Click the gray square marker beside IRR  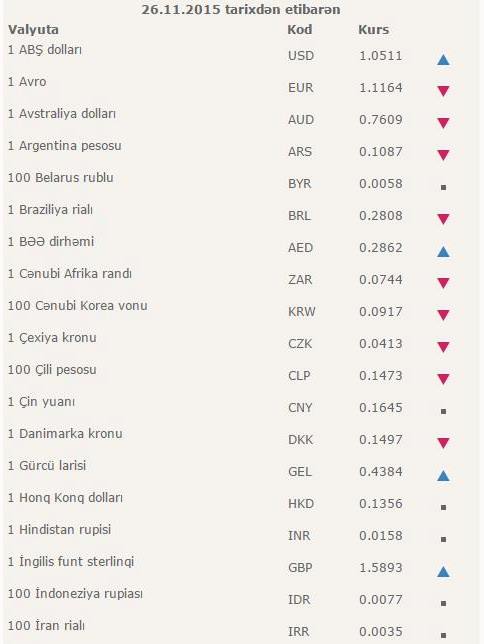click(443, 635)
